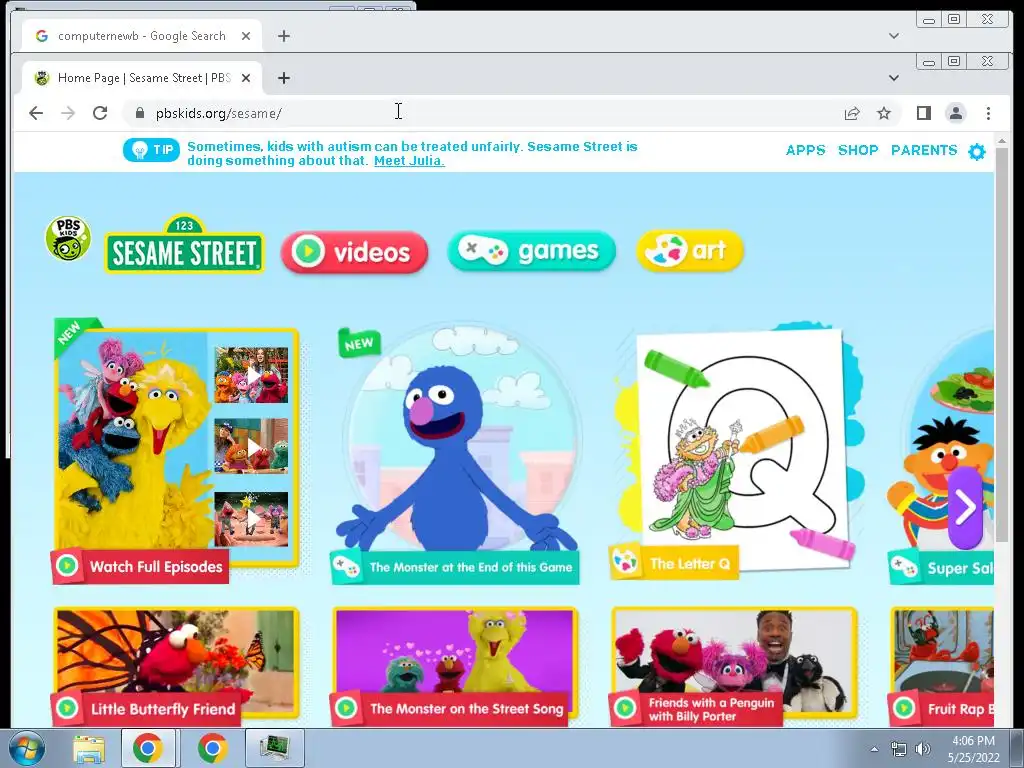Open the videos section
Image resolution: width=1024 pixels, height=768 pixels.
pyautogui.click(x=355, y=251)
